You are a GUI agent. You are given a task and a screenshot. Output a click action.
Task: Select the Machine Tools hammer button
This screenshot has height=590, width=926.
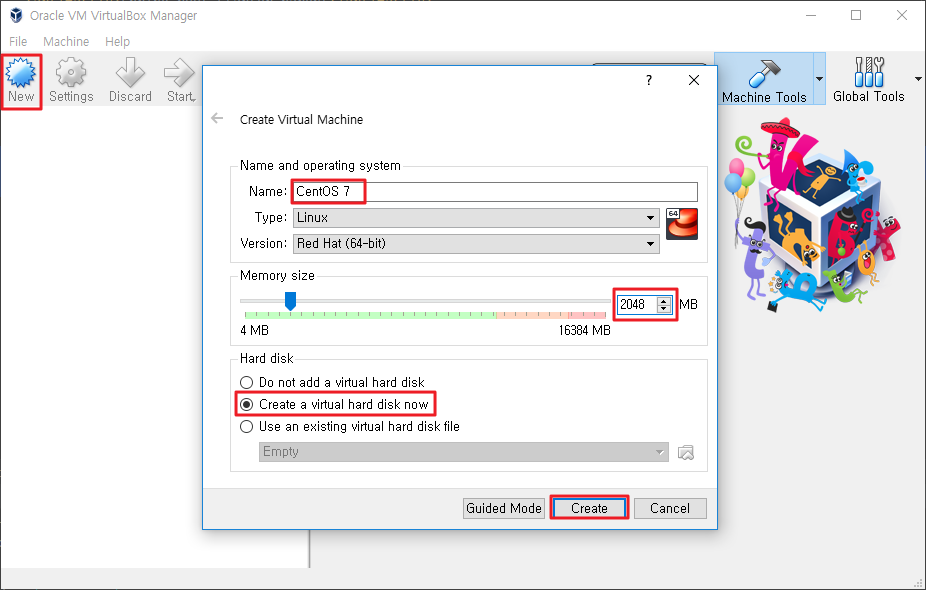point(764,81)
